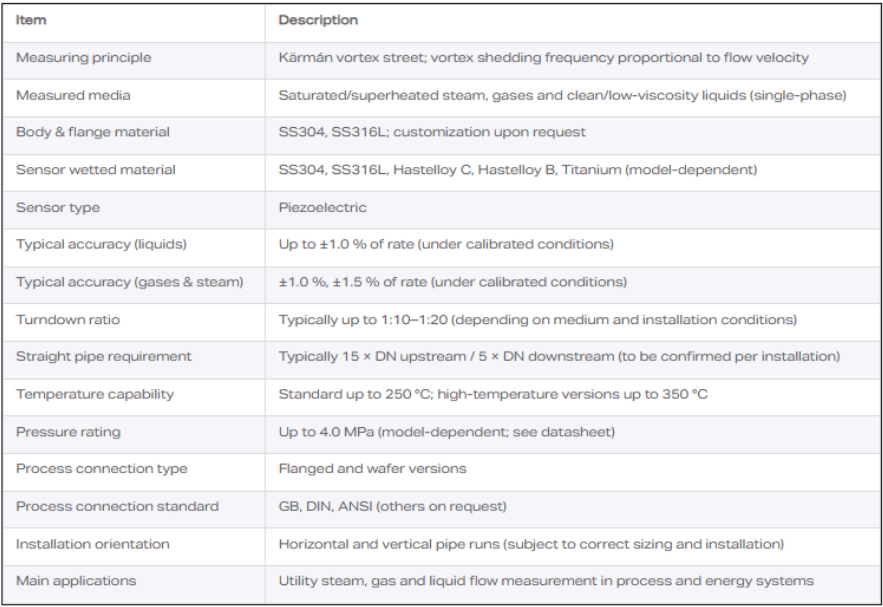This screenshot has width=883, height=607.
Task: Click the "Installation orientation" row label
Action: coord(93,544)
